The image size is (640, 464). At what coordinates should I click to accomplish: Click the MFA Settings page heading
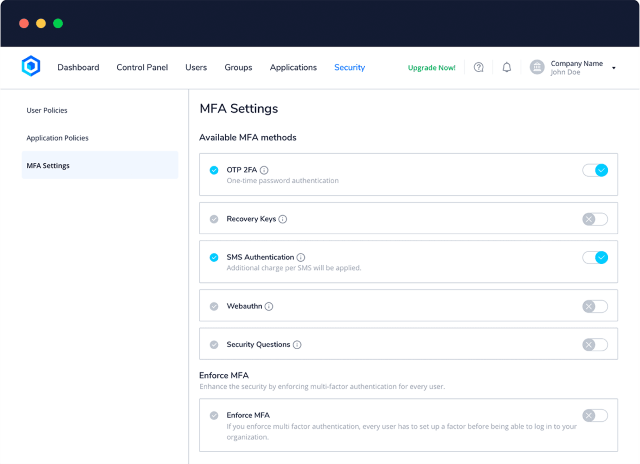pos(239,109)
